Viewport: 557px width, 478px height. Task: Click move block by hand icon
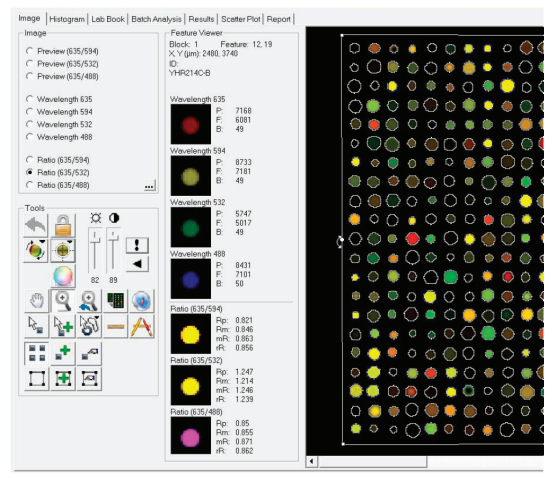coord(89,379)
